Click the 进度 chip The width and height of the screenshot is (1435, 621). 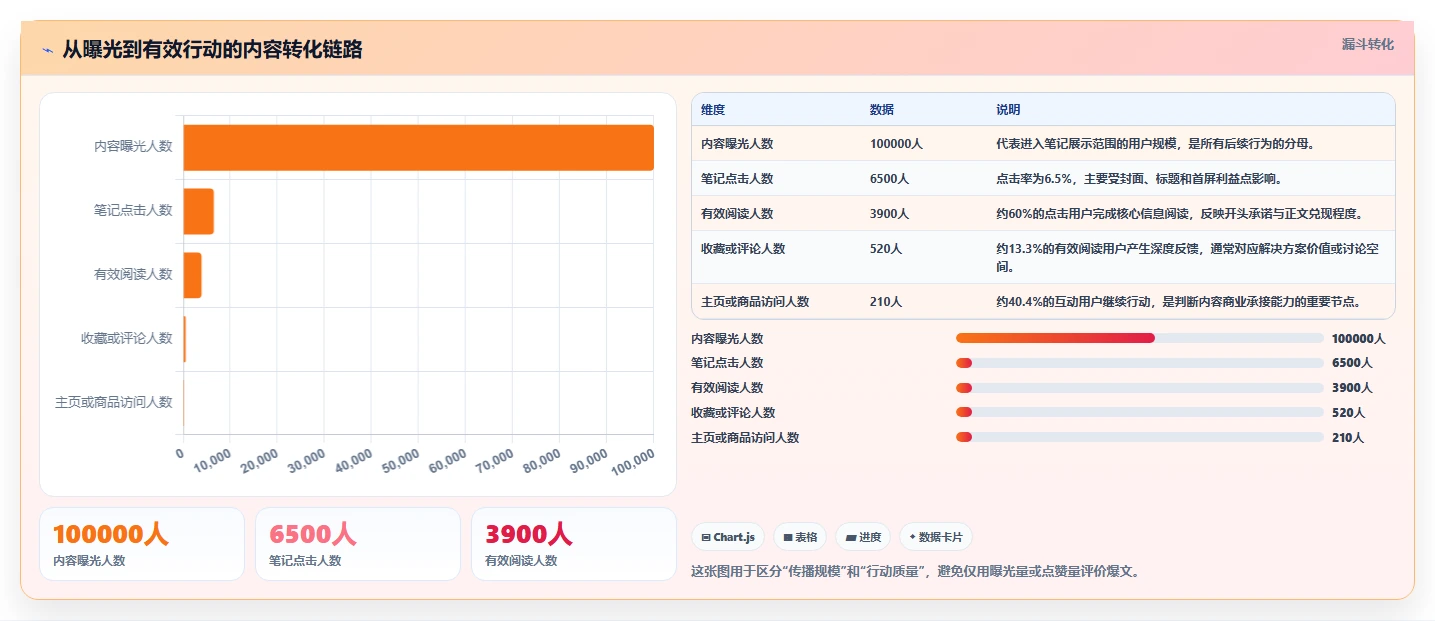pyautogui.click(x=863, y=537)
